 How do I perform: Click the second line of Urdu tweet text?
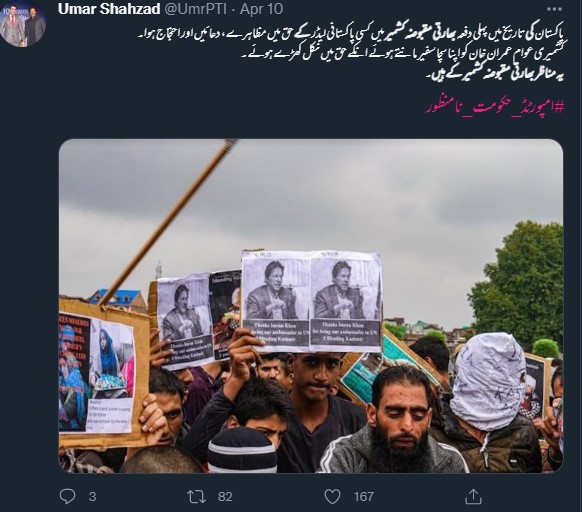click(x=402, y=55)
